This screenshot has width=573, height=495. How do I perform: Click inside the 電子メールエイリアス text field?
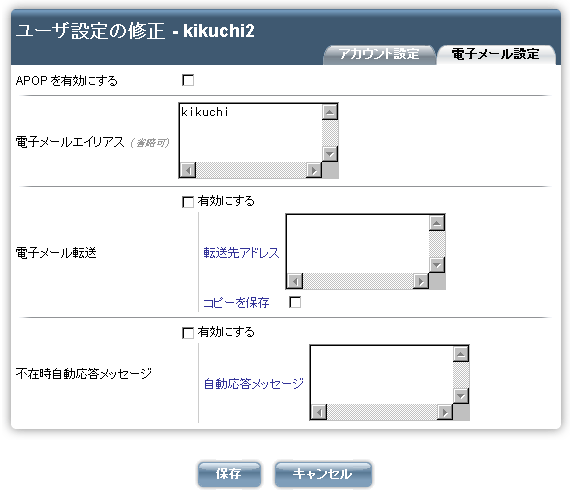[251, 133]
